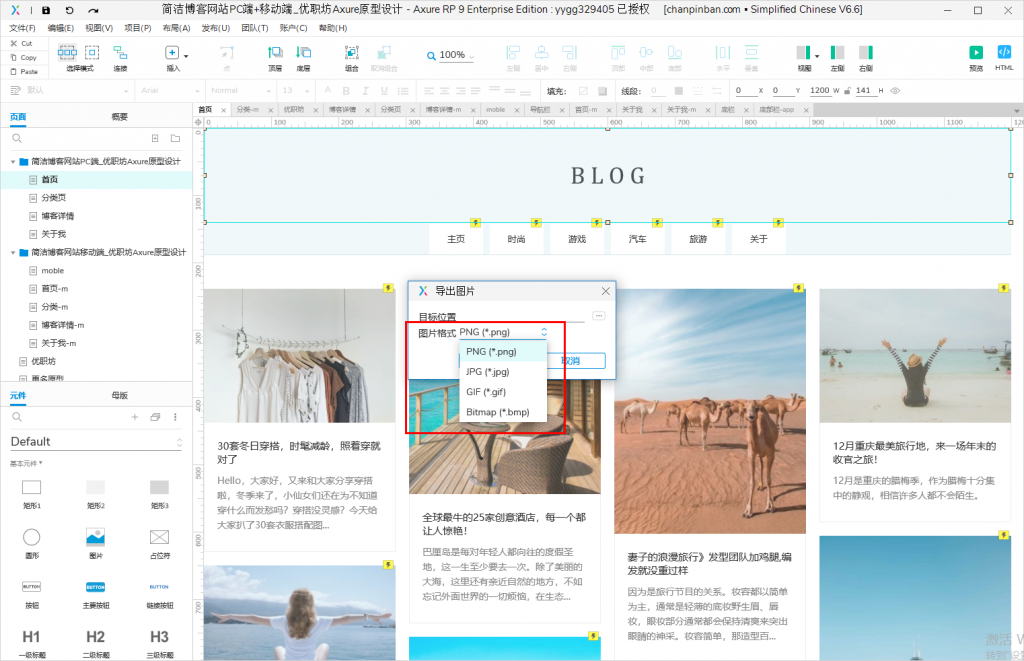
Task: Click the Save icon in title bar
Action: [x=46, y=9]
